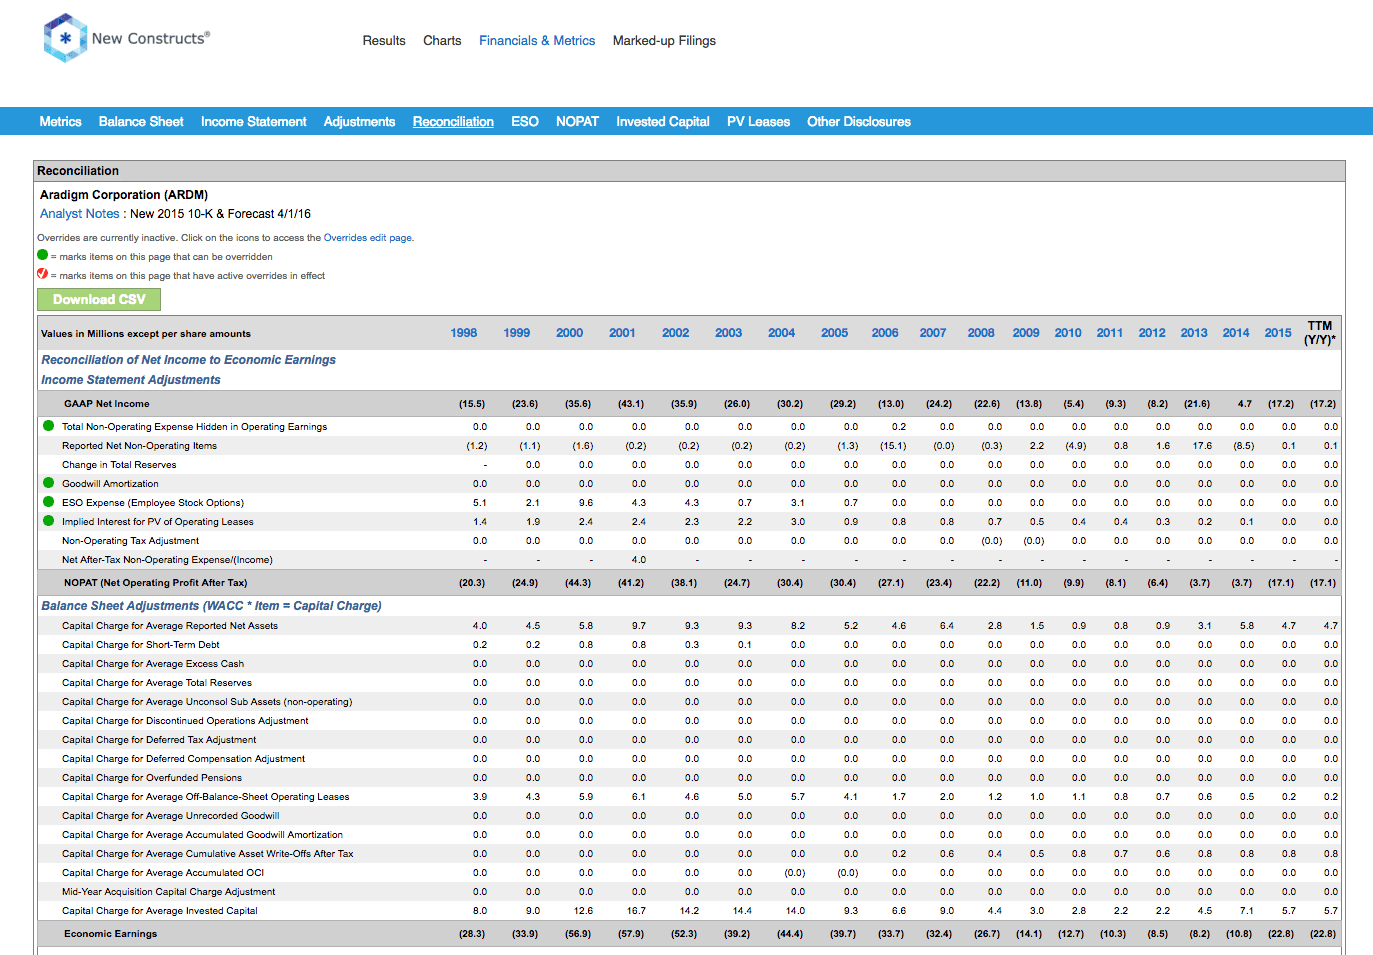This screenshot has height=955, width=1373.
Task: Click Capital Charge for Average Invested Capital row
Action: pos(160,911)
